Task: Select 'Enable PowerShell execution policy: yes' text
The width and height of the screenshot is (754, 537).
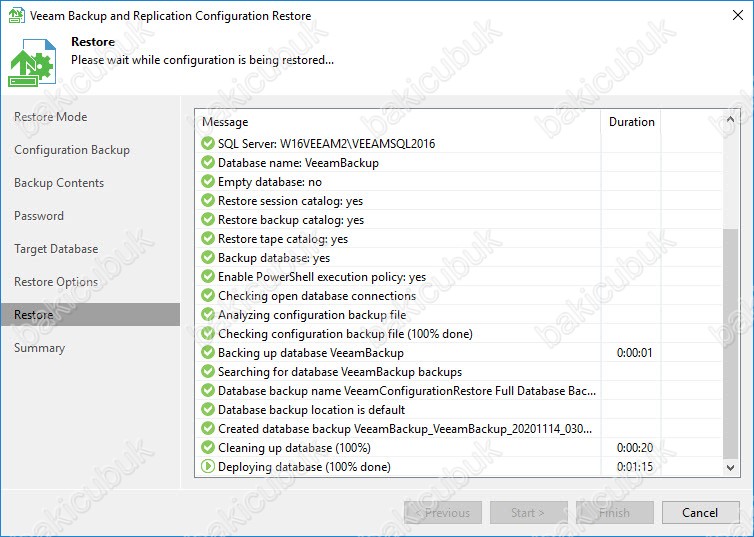Action: [322, 277]
